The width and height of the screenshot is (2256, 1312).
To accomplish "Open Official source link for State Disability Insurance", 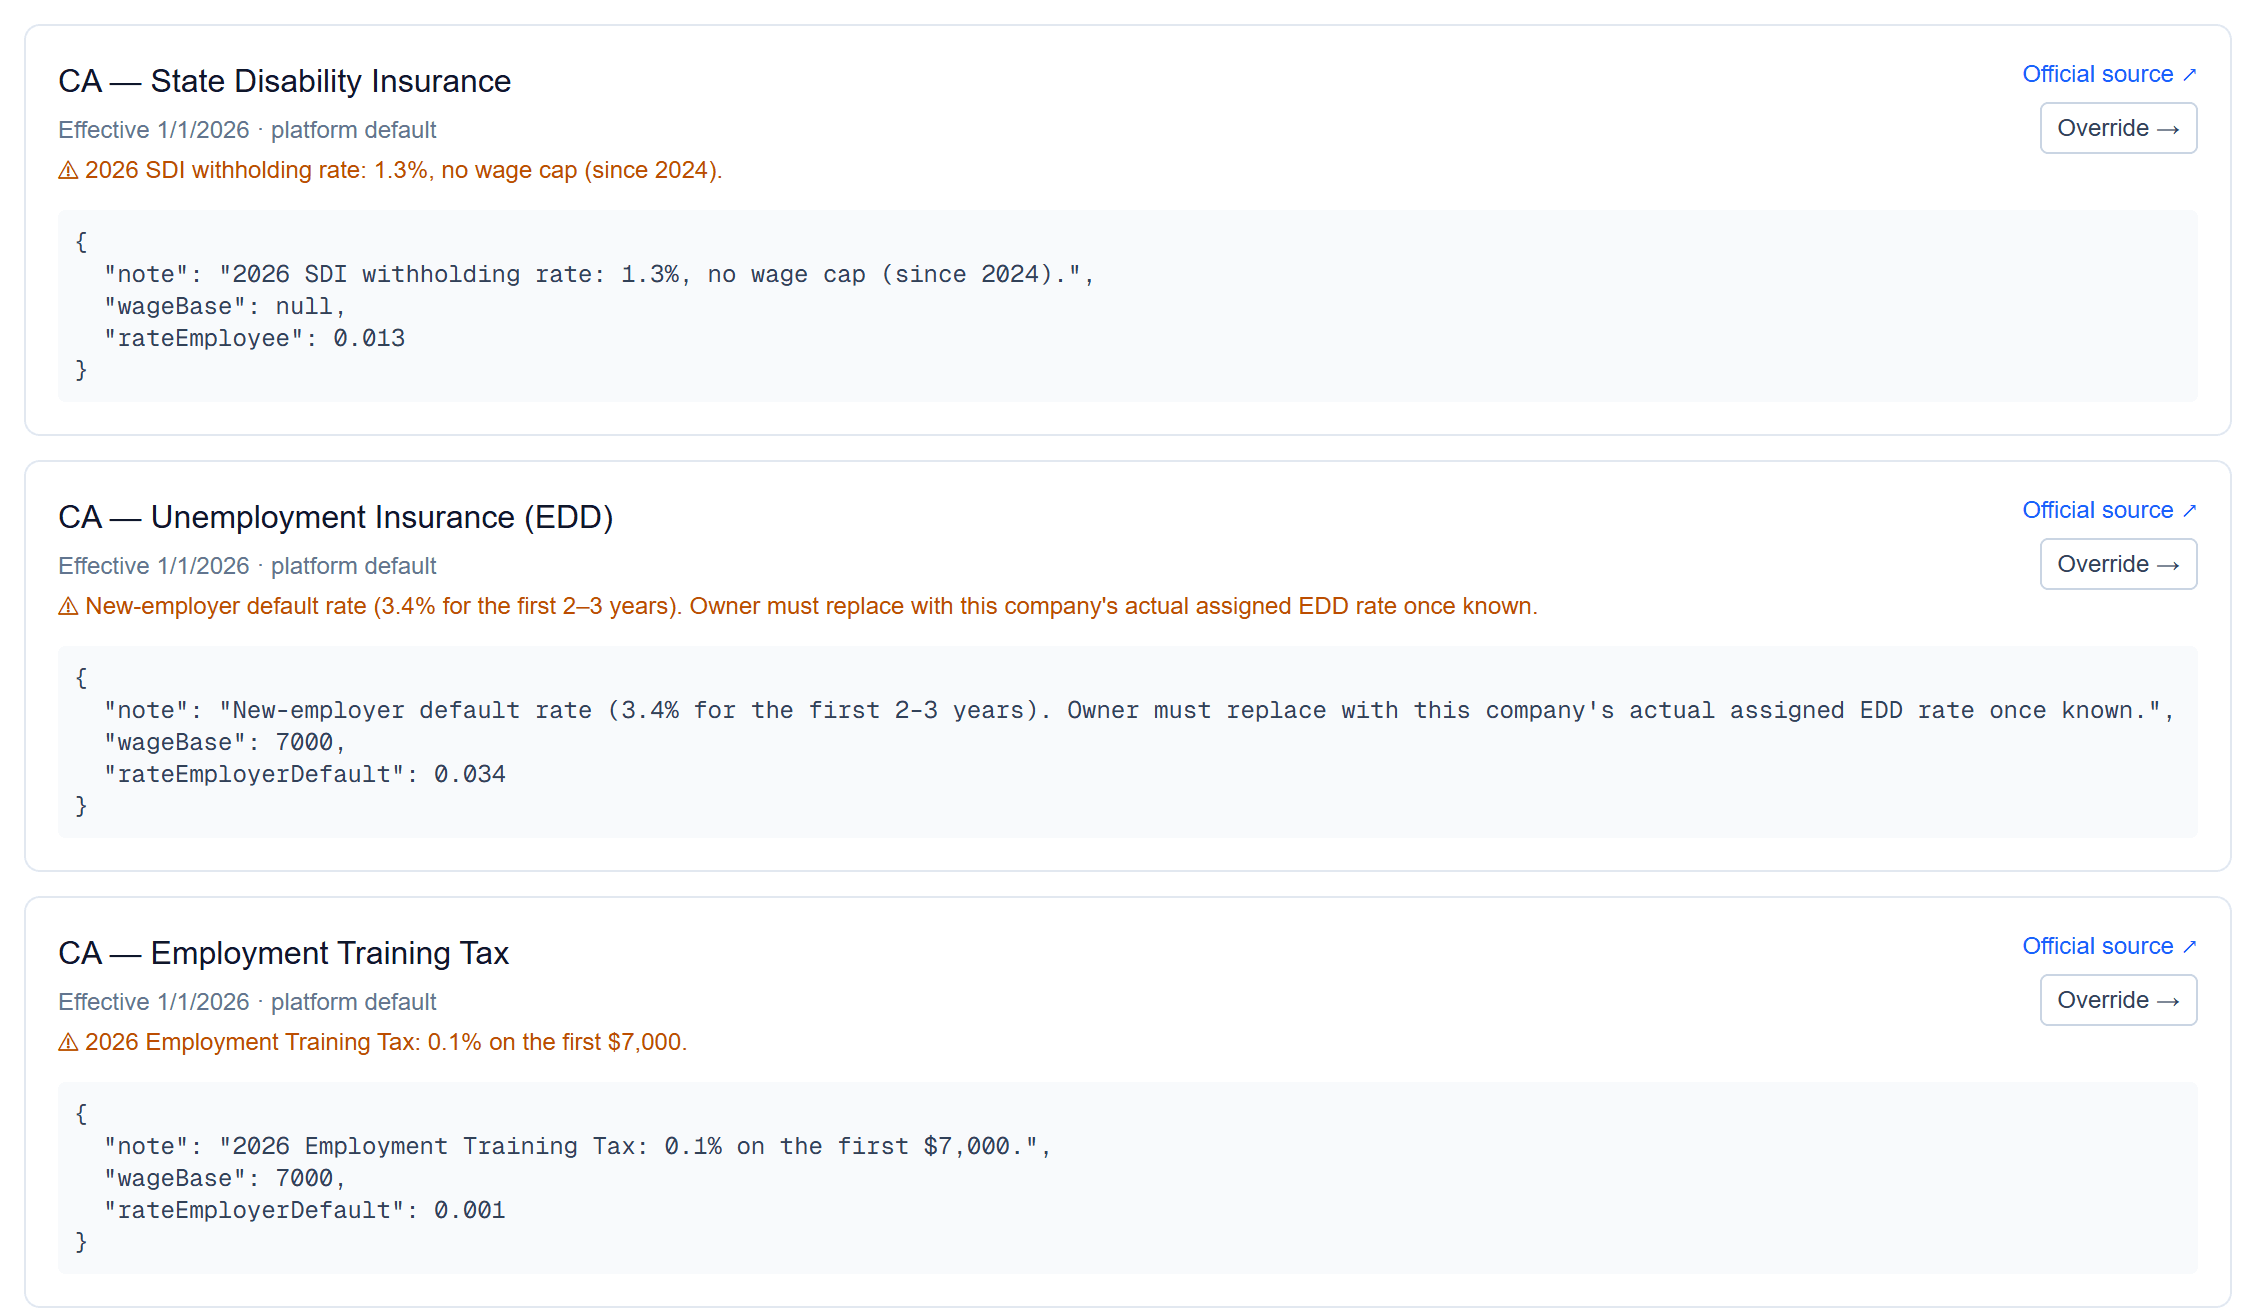I will point(2109,74).
